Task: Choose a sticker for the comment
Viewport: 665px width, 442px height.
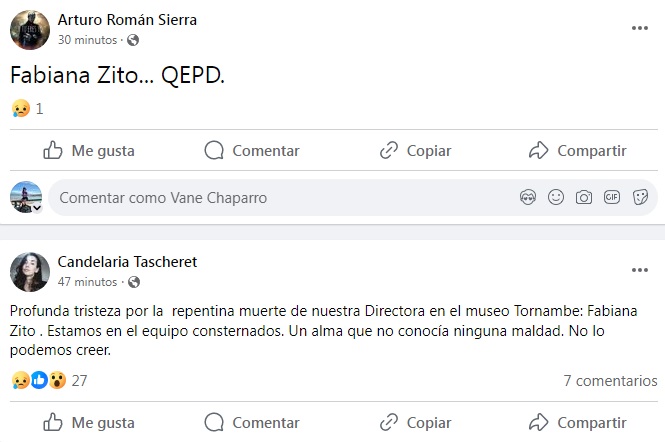Action: pos(641,198)
